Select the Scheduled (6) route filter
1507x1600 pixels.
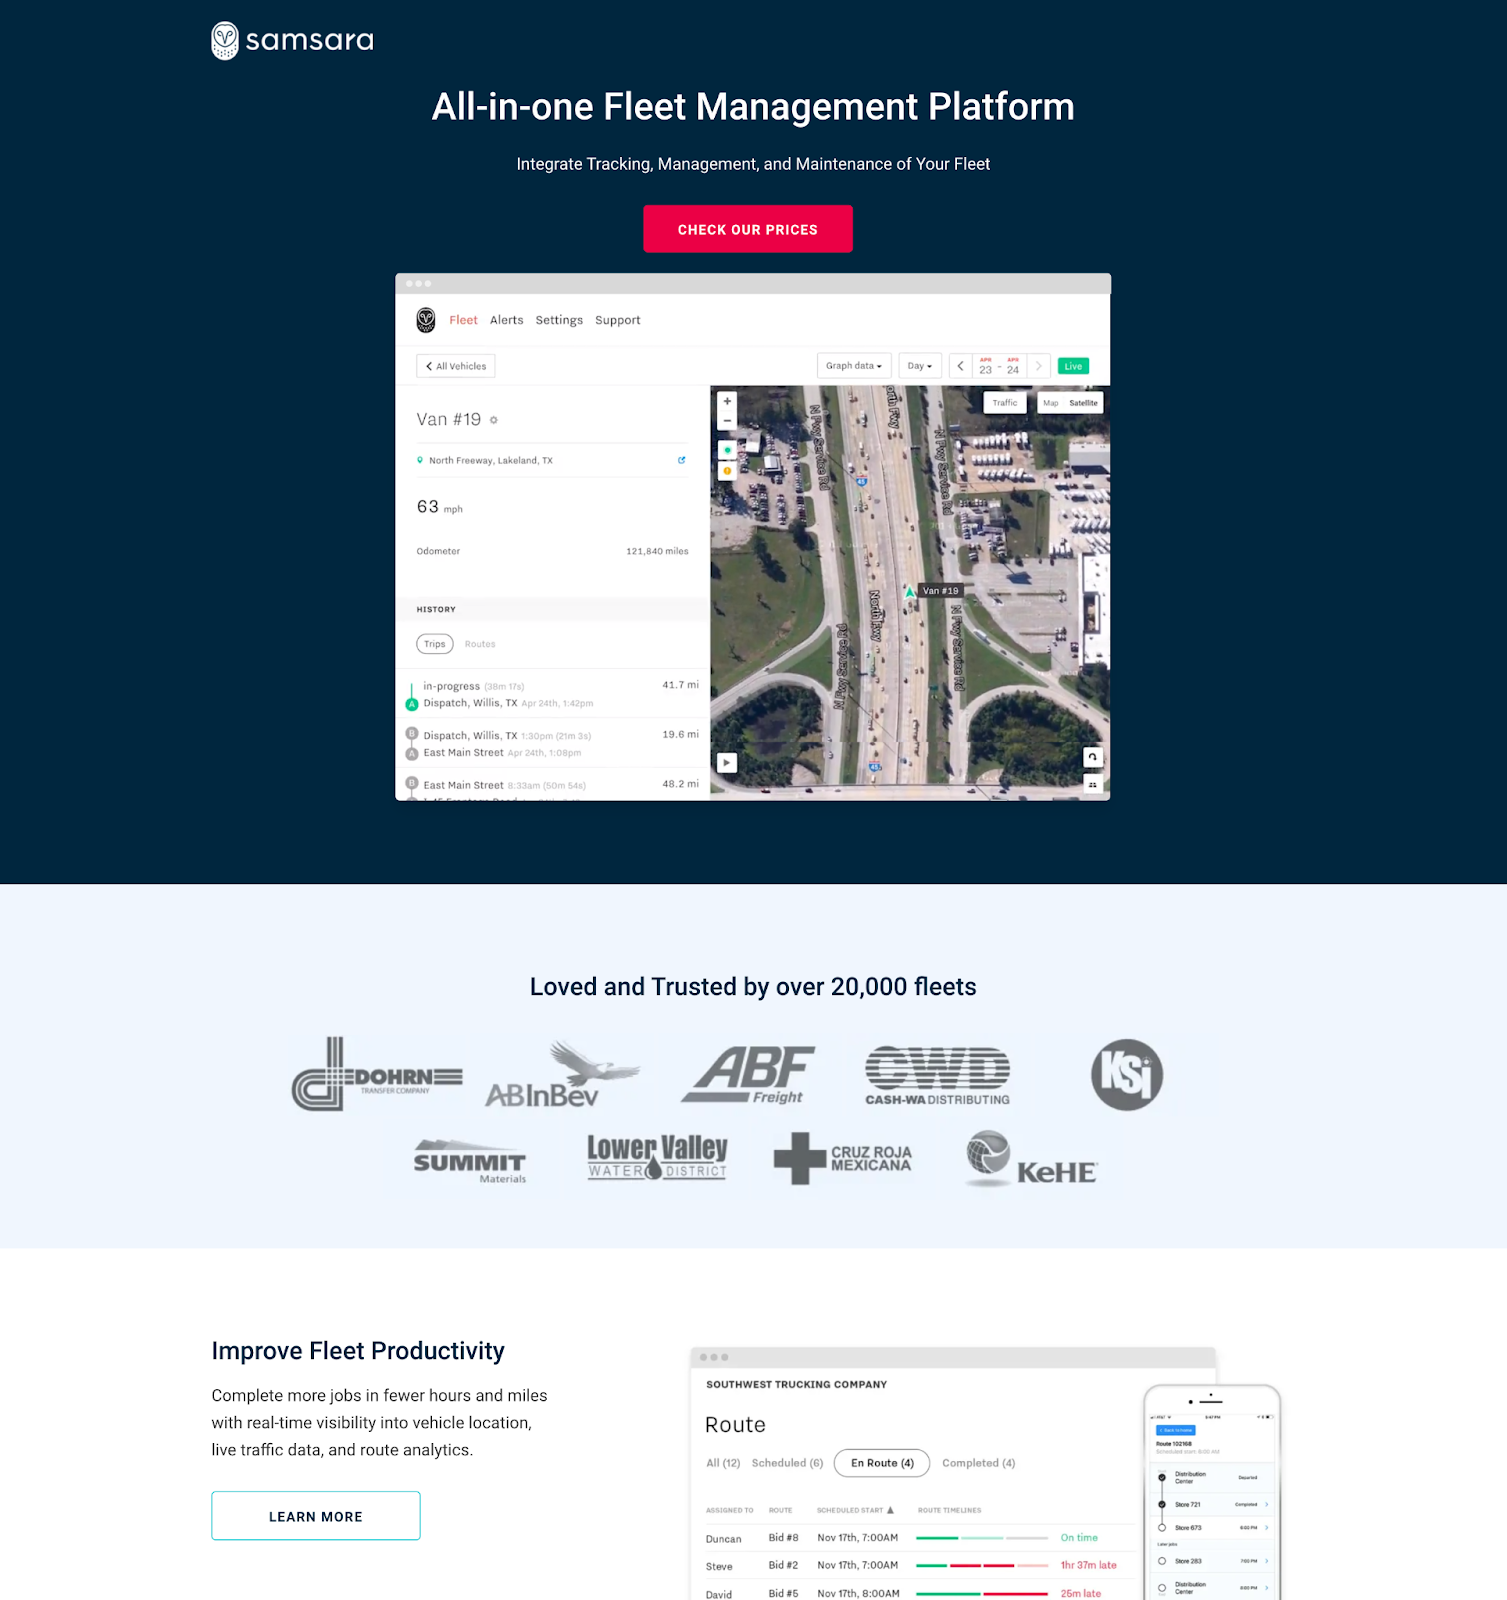(787, 1463)
